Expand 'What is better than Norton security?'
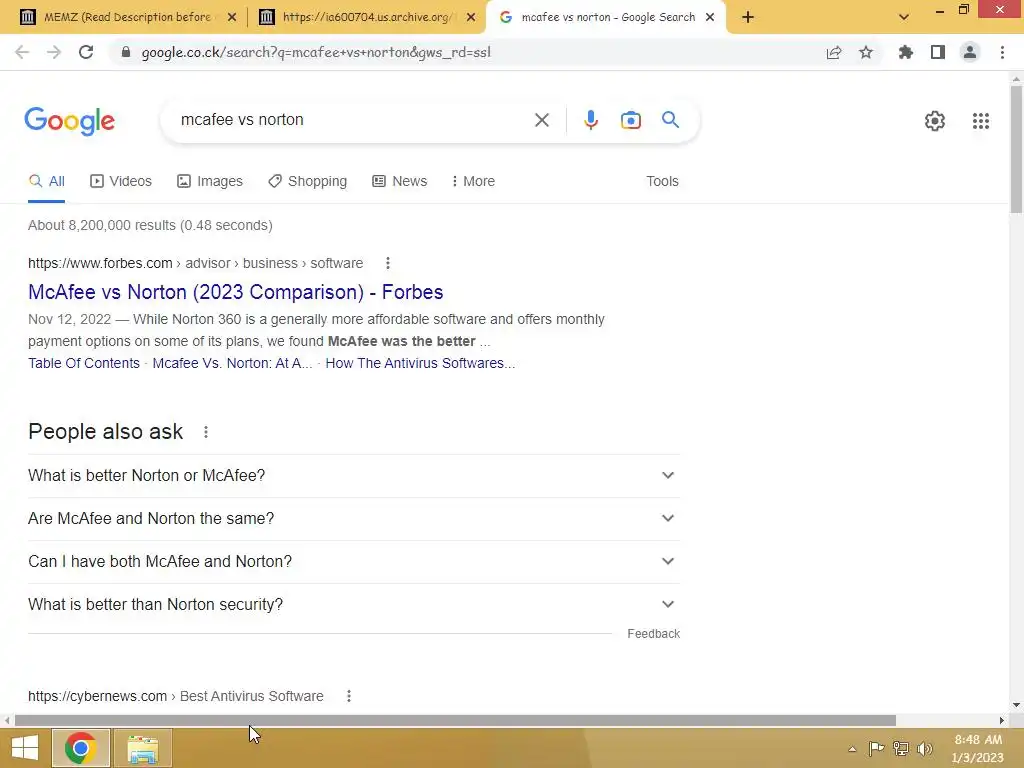The image size is (1024, 768). [x=354, y=605]
